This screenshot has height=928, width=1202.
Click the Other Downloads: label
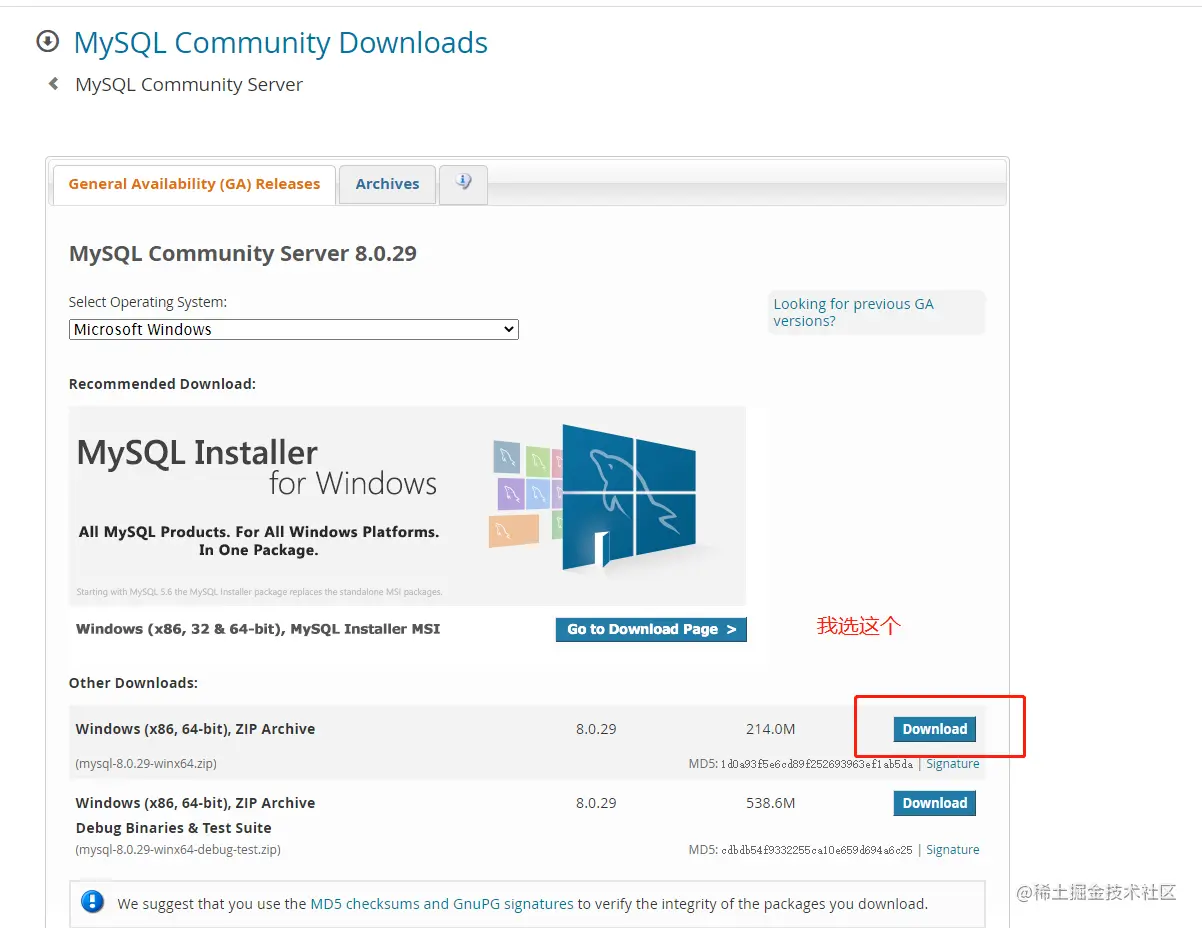tap(133, 683)
